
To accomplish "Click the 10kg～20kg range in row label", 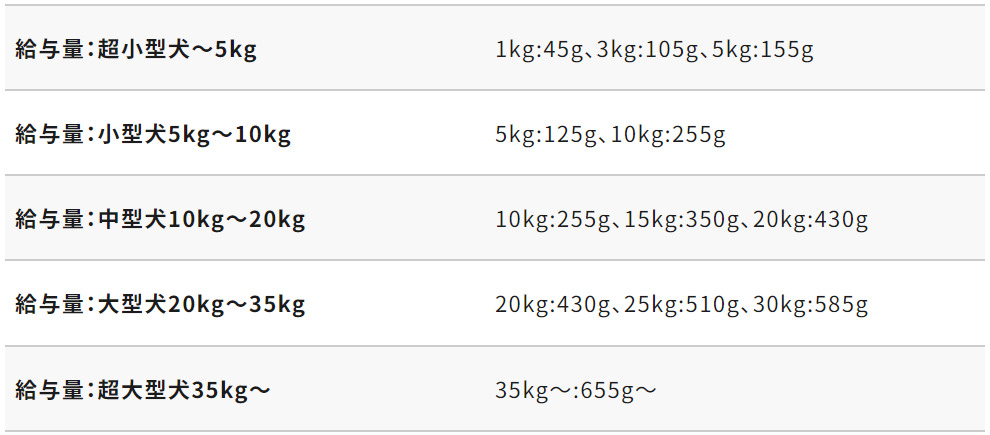I will [x=237, y=219].
